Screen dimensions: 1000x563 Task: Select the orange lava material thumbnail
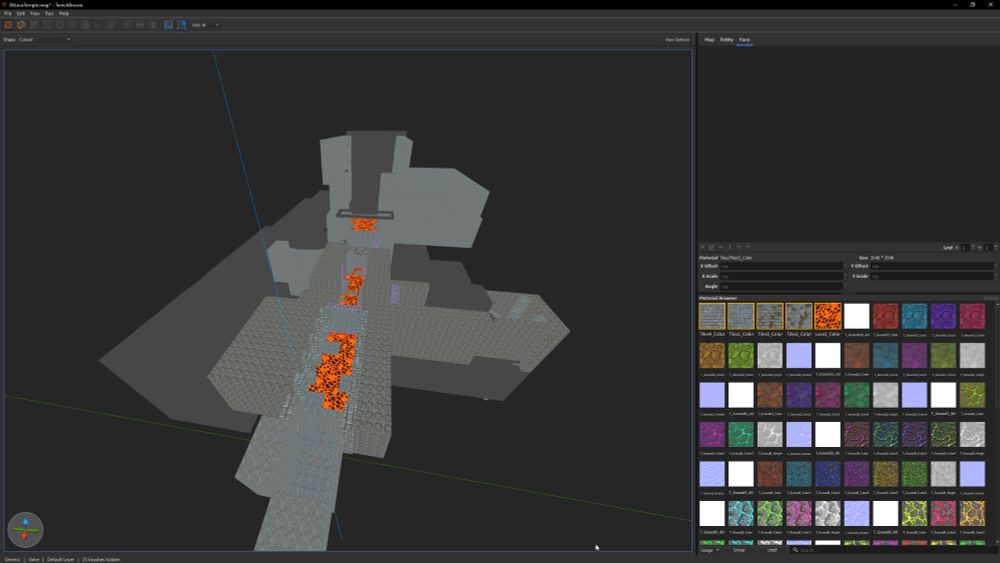tap(827, 317)
